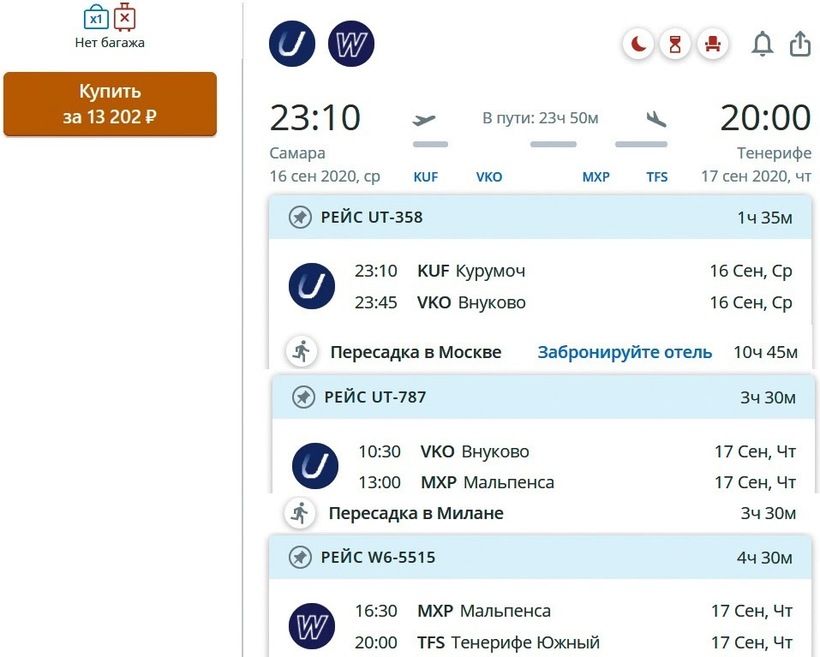Click the red armchair seat icon
Screen dimensions: 820x657
[712, 44]
